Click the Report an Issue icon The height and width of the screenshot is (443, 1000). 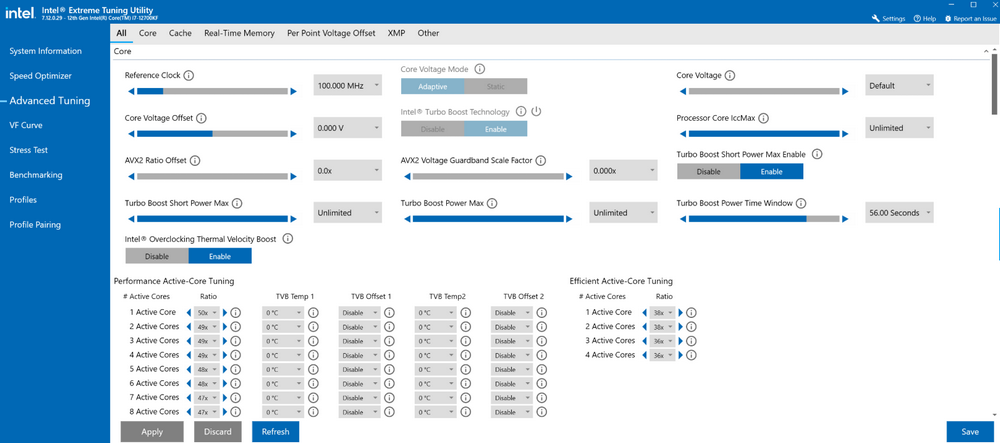click(x=948, y=18)
